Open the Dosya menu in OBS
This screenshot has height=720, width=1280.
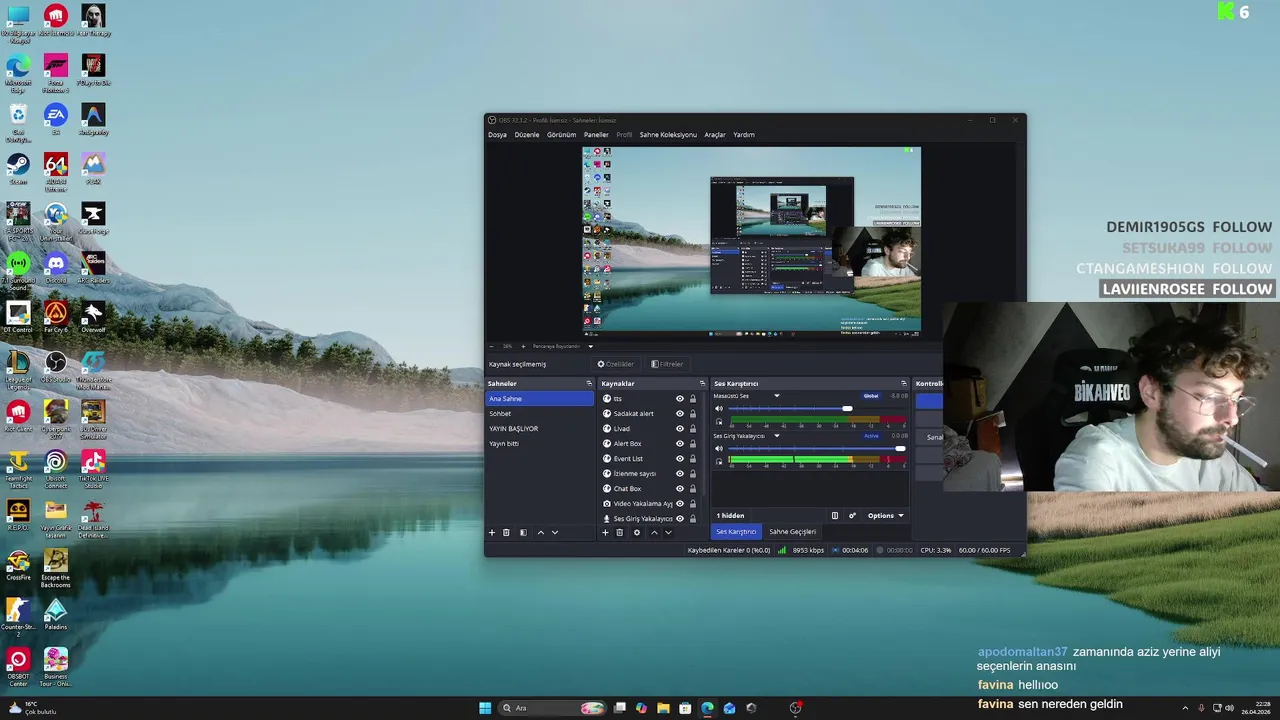point(497,134)
